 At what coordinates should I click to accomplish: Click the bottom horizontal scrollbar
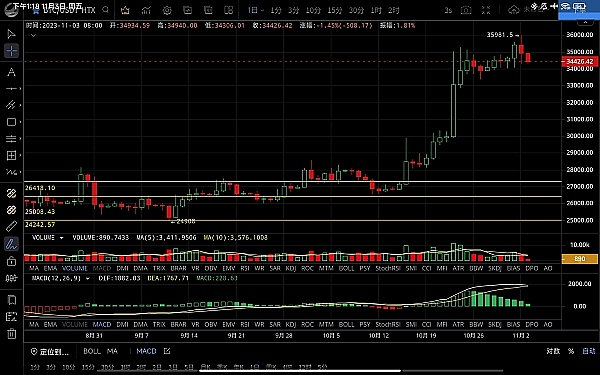300,370
